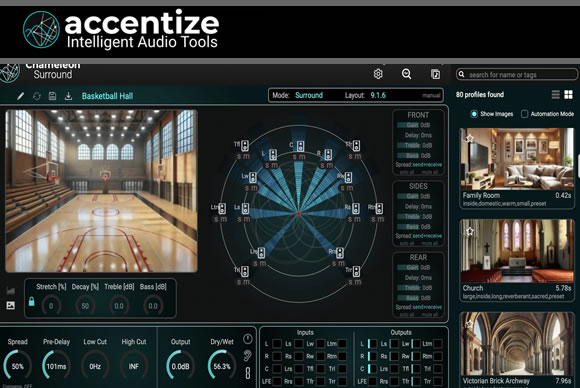Click the refresh profile icon
Viewport: 580px width, 388px height.
click(x=37, y=96)
